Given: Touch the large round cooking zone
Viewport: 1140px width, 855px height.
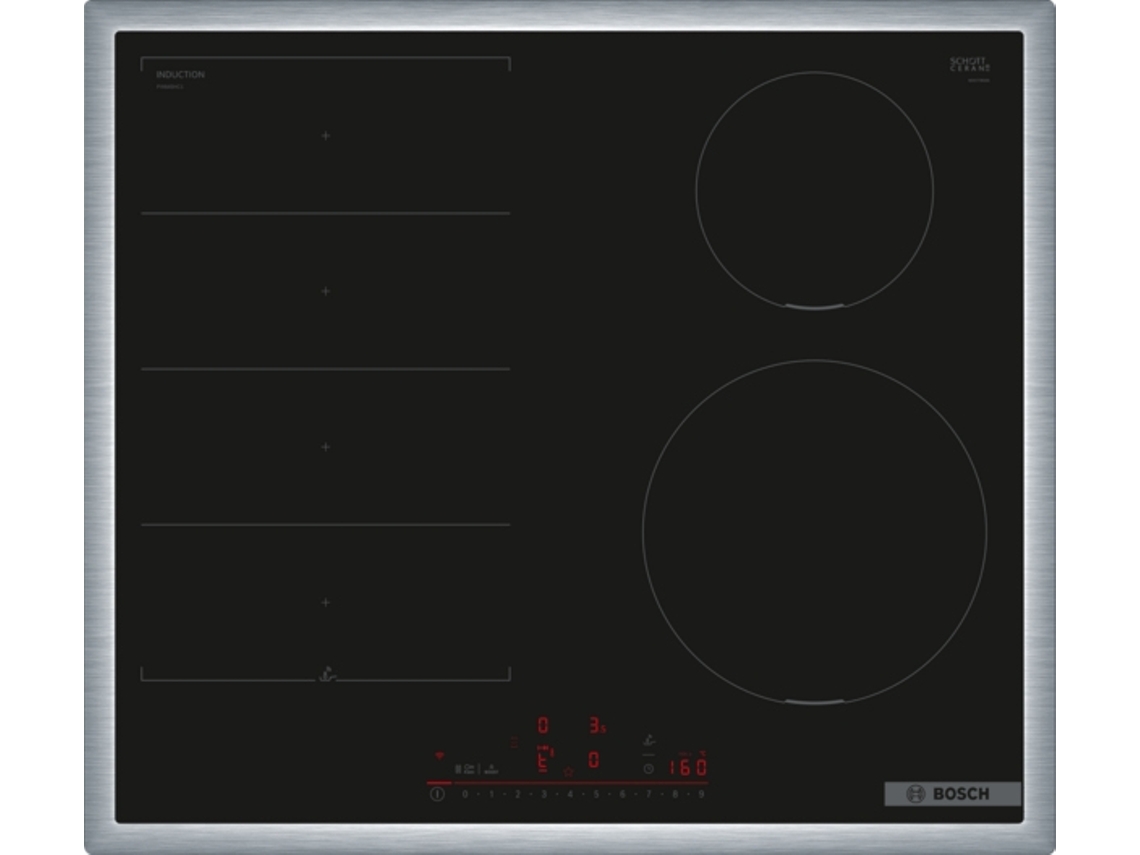Looking at the screenshot, I should 814,532.
